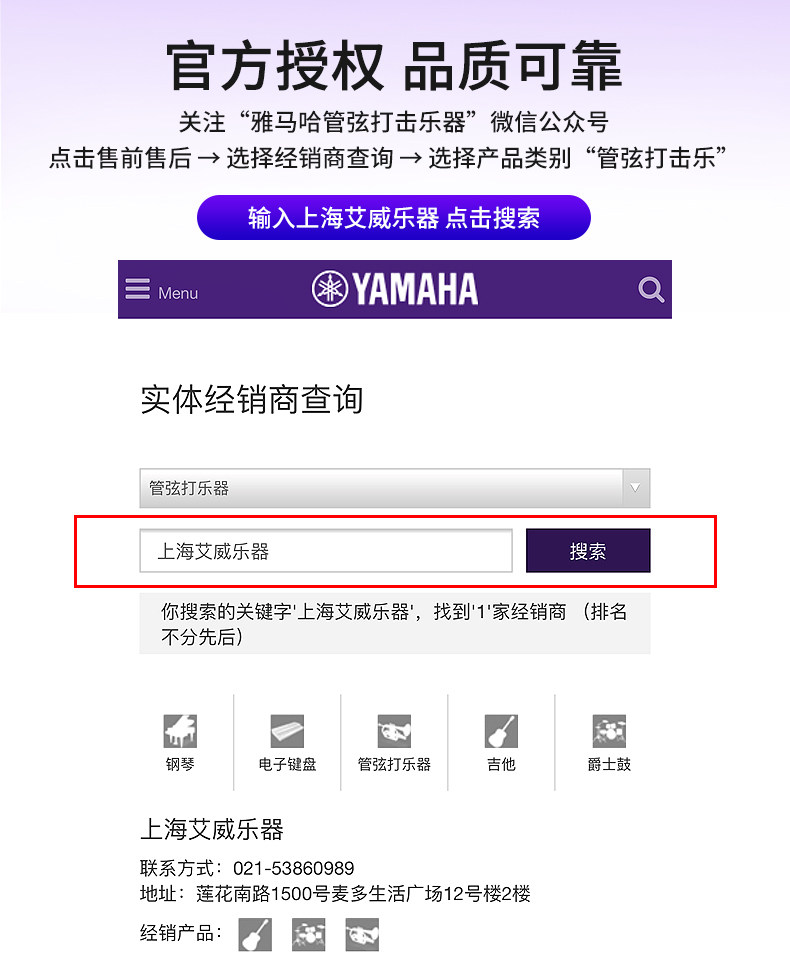Click the YAMAHA wordmark in header
Screen dimensions: 790x975
[x=416, y=289]
